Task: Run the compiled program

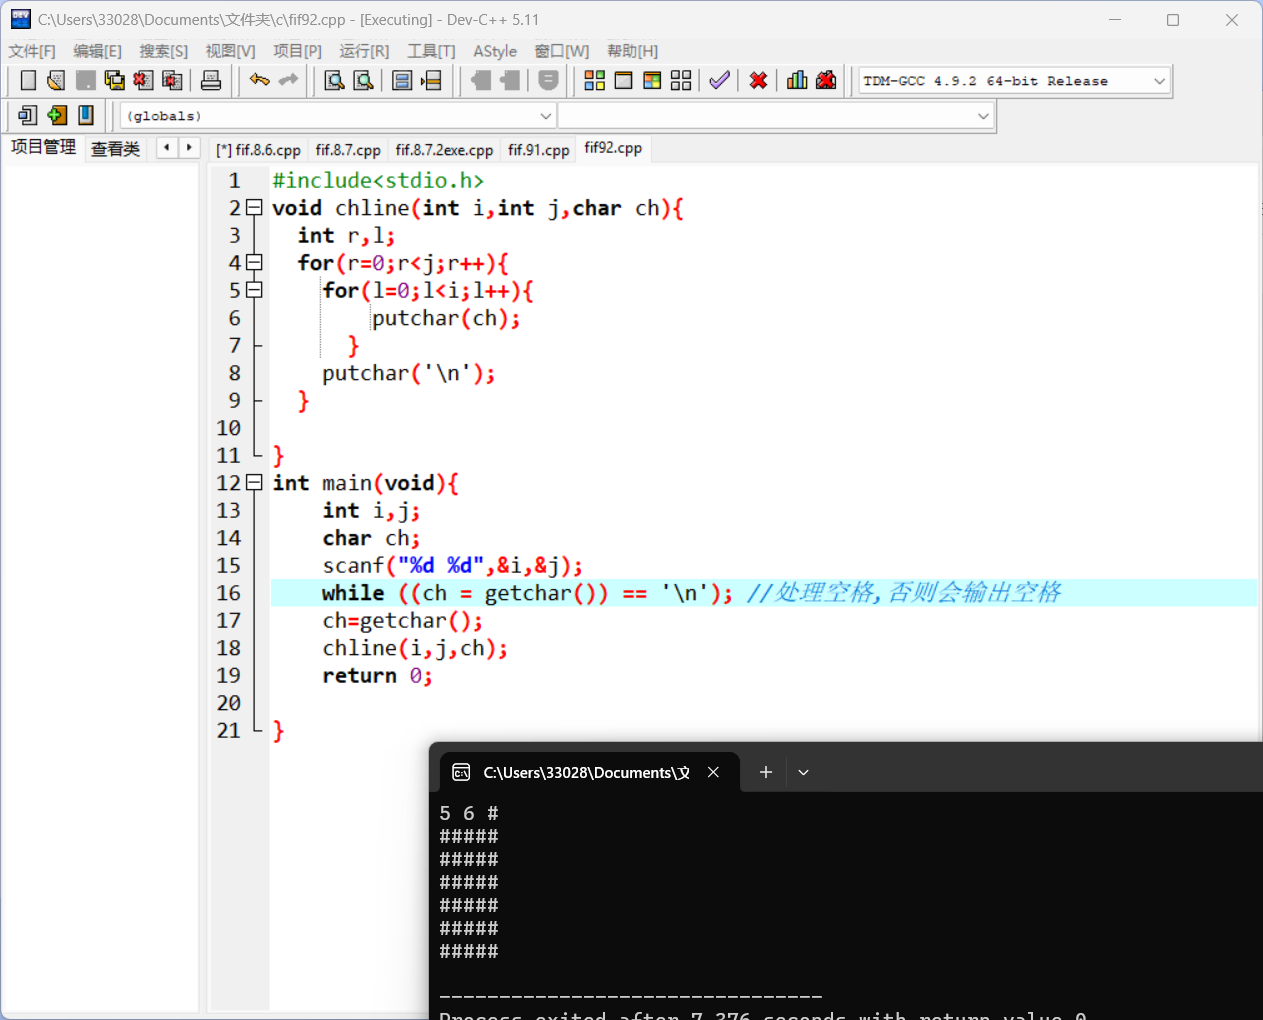Action: (623, 81)
